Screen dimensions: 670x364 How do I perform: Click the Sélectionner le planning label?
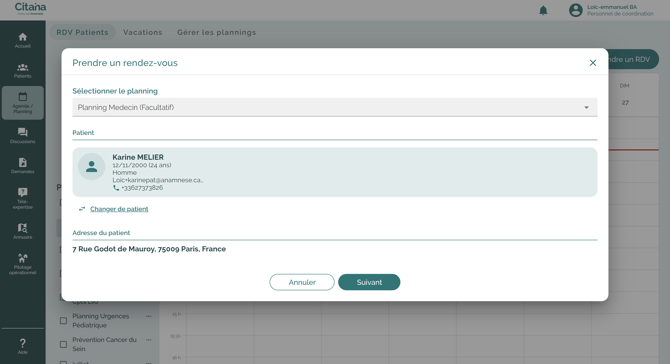(115, 91)
